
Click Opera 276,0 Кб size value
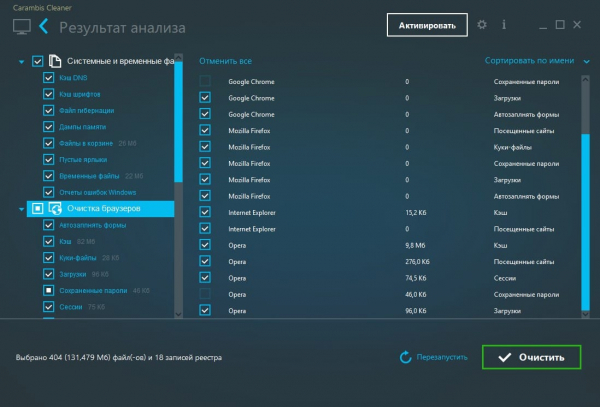pyautogui.click(x=417, y=262)
